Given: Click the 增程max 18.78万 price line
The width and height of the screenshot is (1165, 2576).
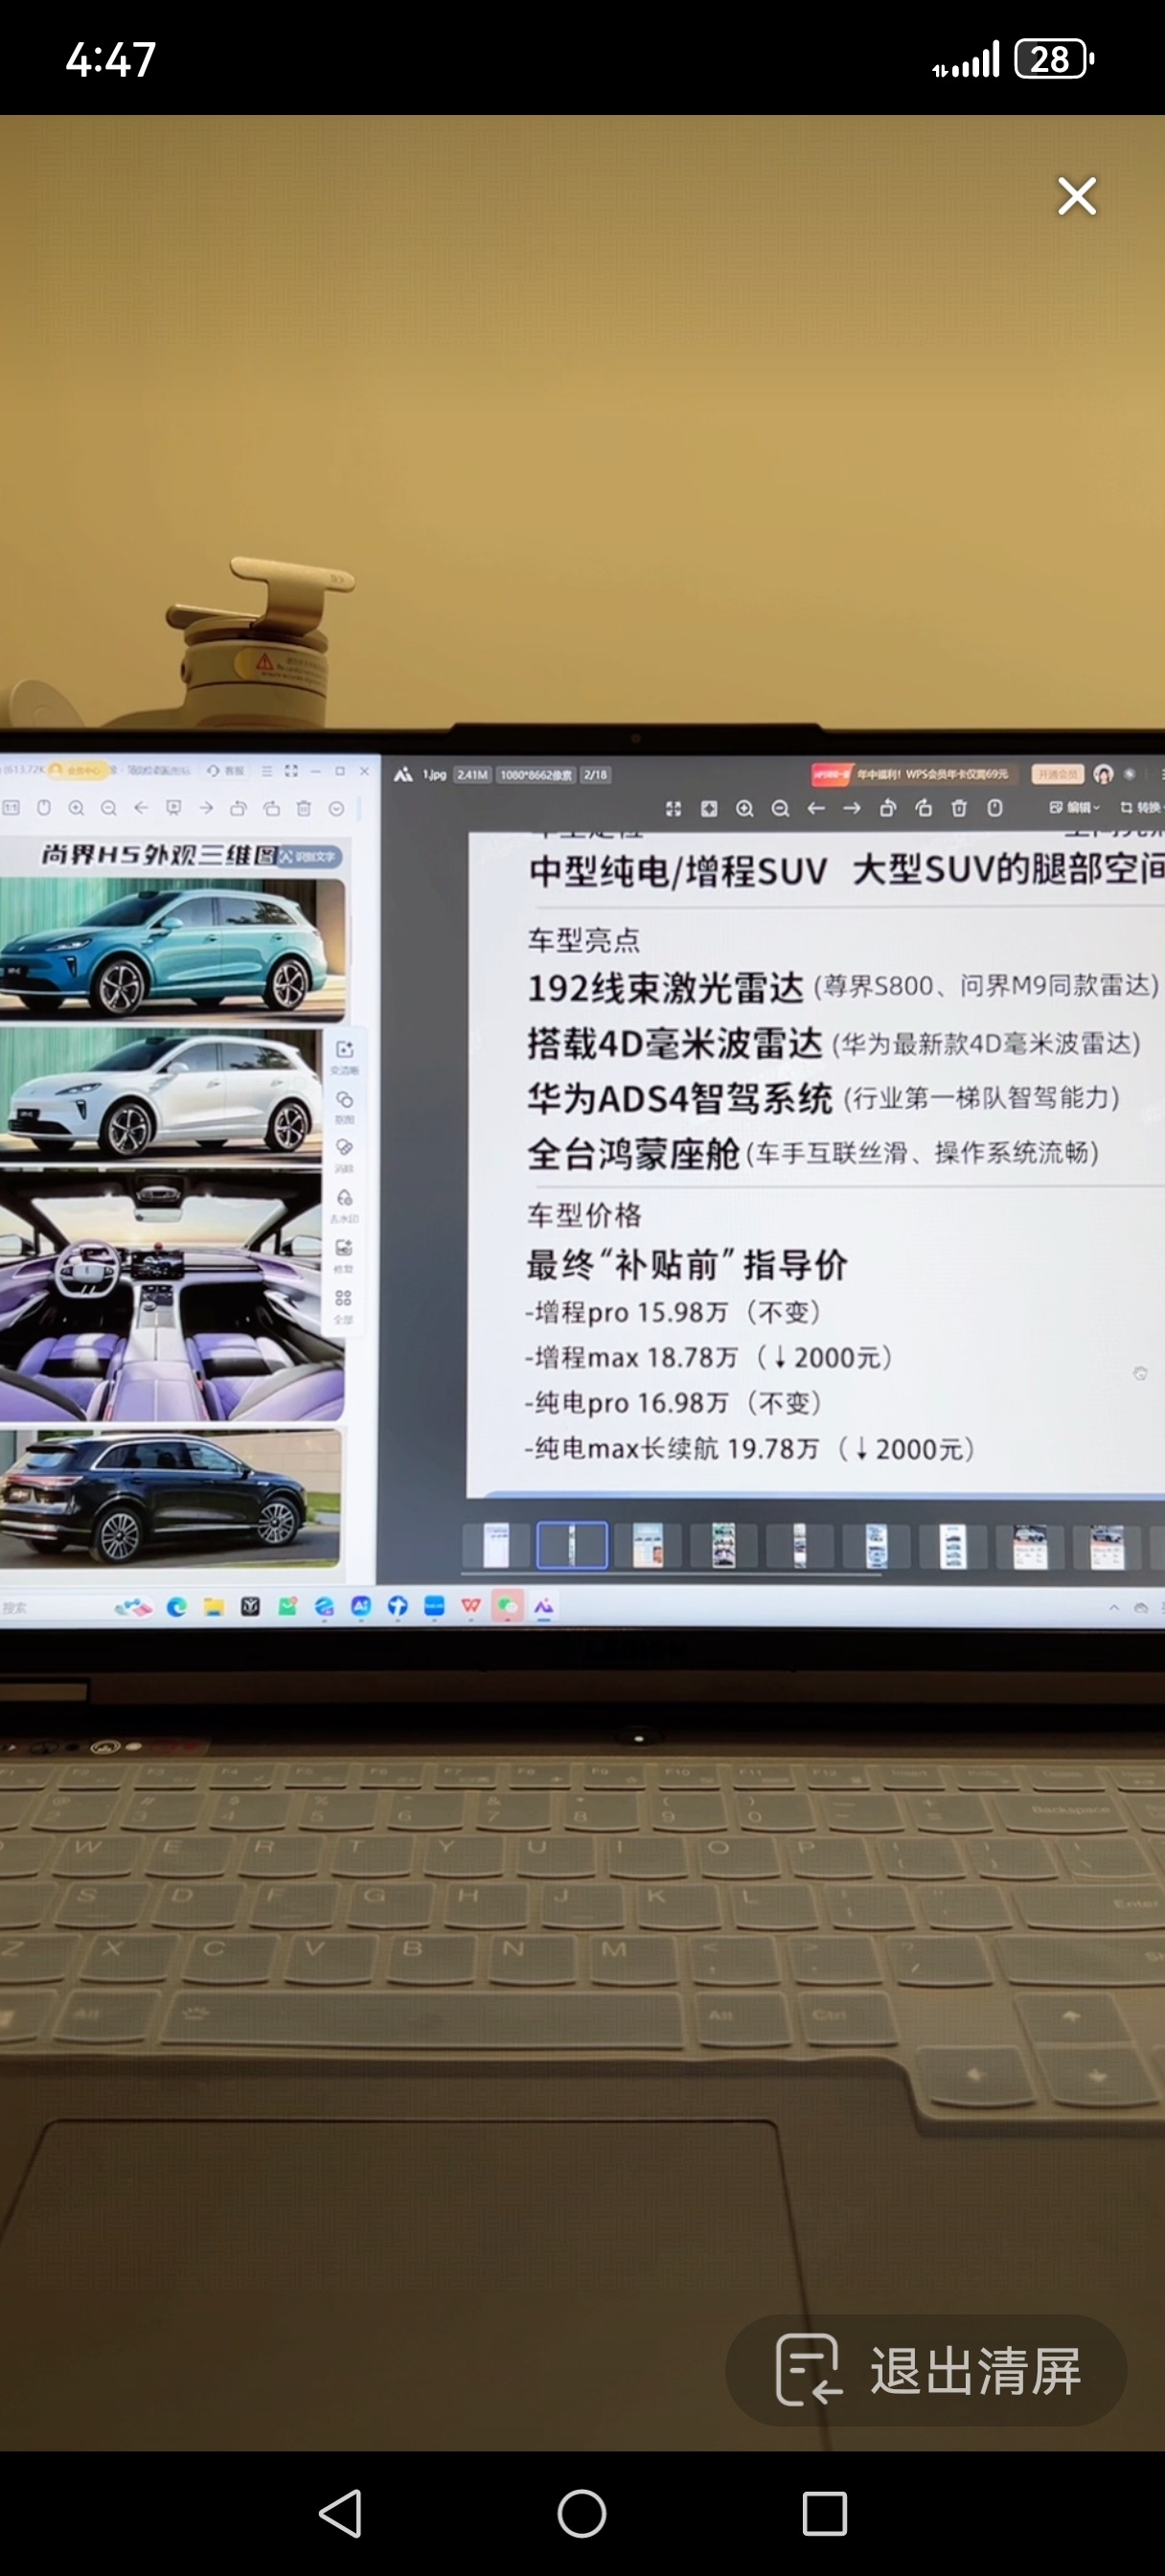Looking at the screenshot, I should pos(709,1357).
